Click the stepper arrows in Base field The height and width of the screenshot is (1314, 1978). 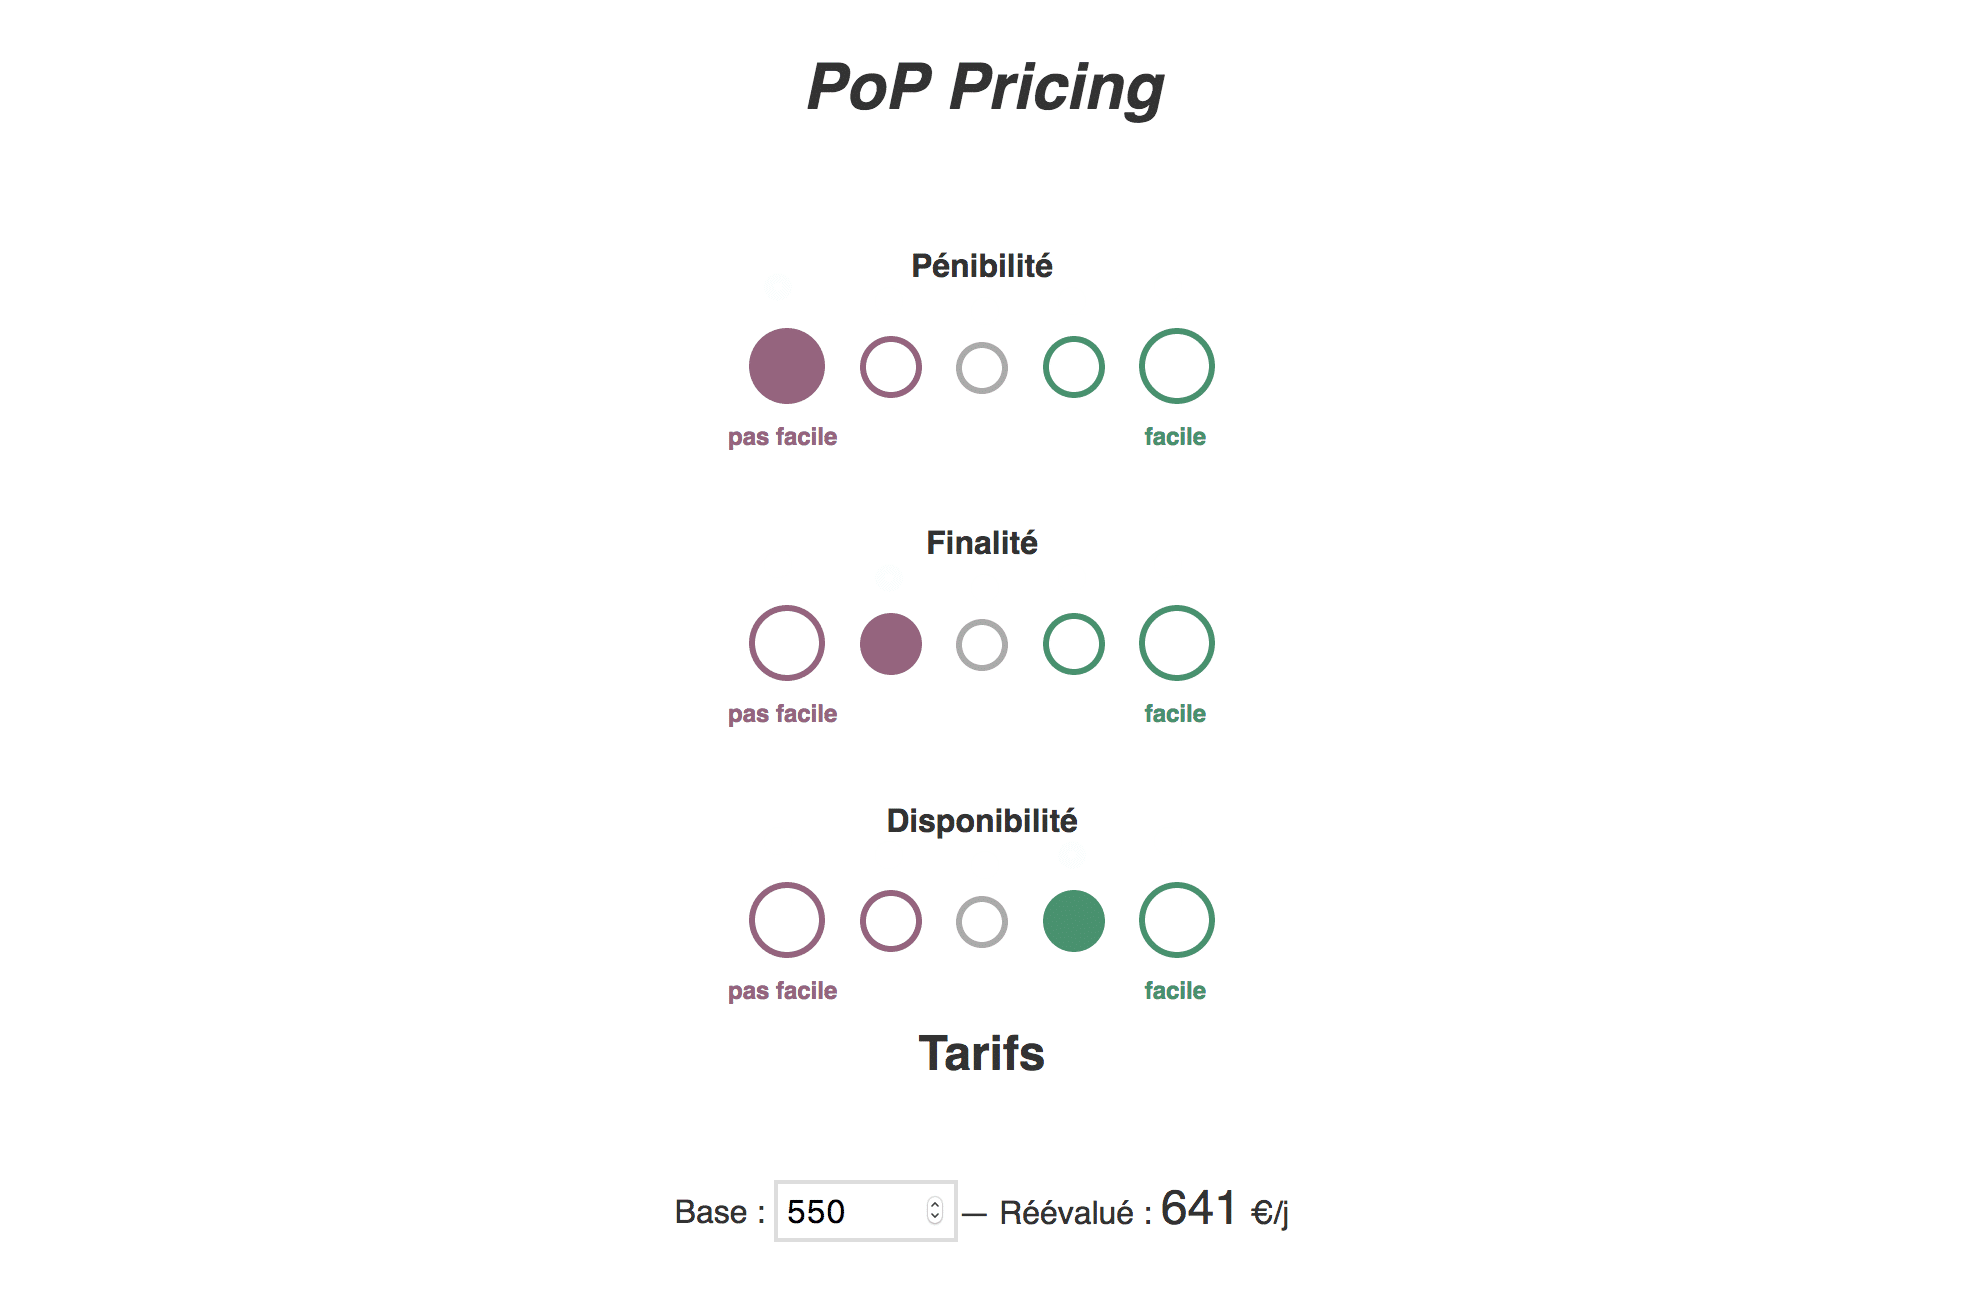point(935,1211)
